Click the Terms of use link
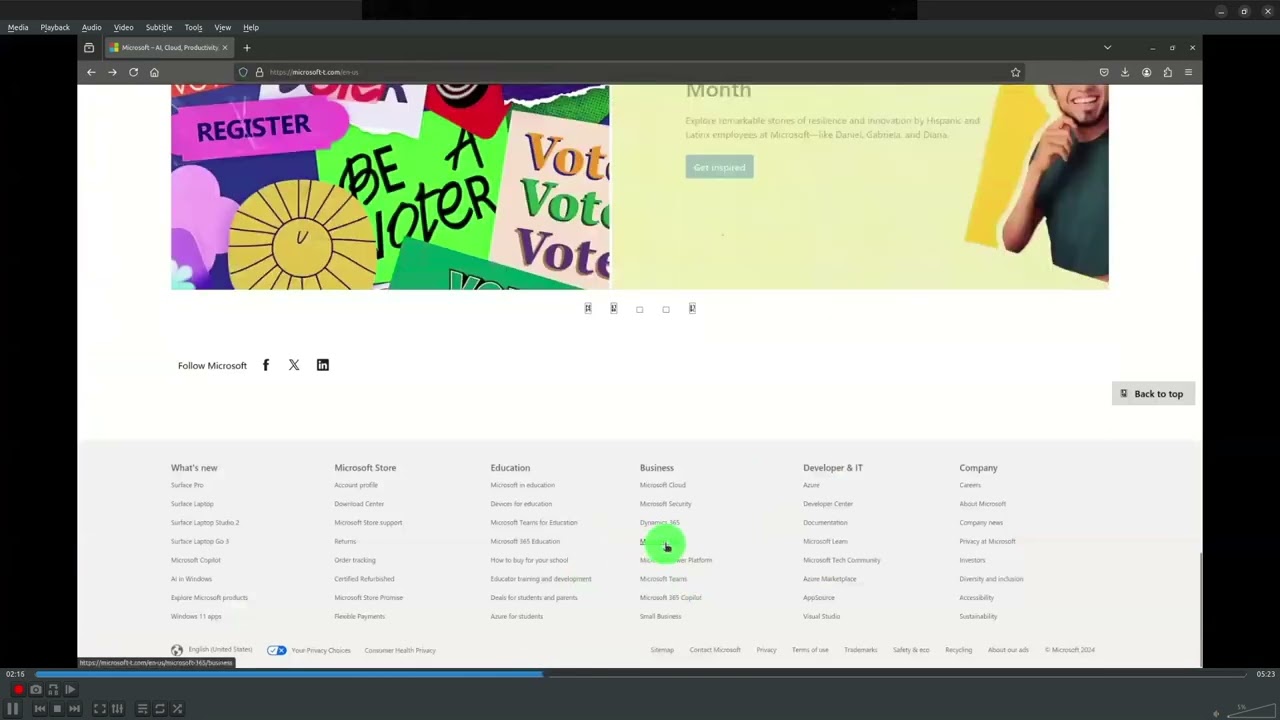This screenshot has width=1280, height=720. tap(810, 650)
